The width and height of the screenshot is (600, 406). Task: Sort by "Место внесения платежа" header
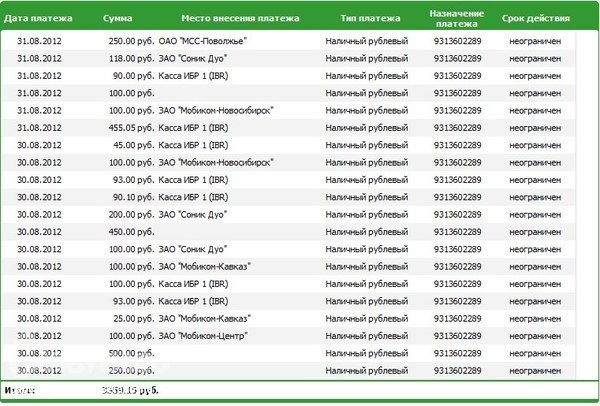[x=238, y=20]
